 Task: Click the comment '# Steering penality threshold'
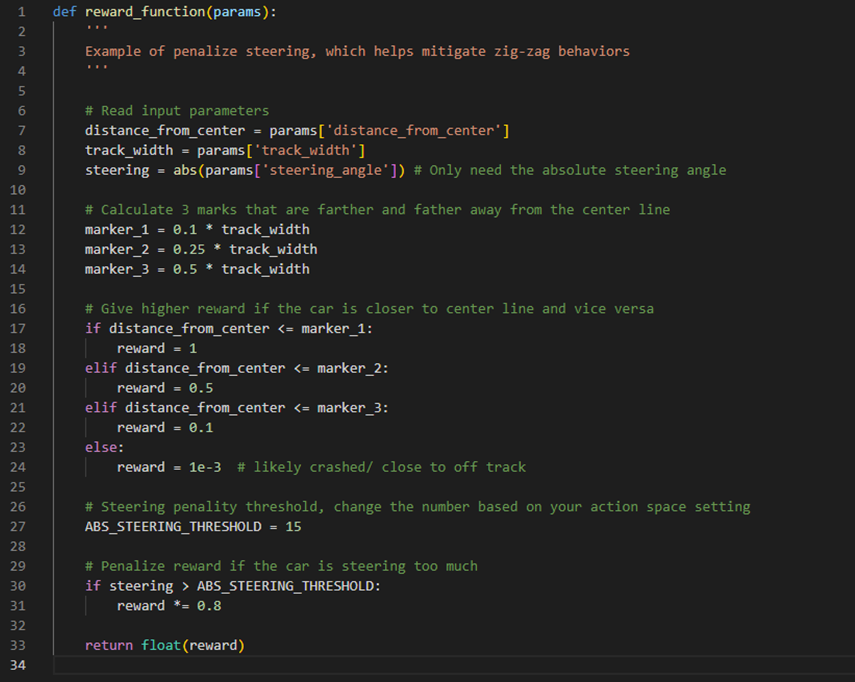[204, 507]
